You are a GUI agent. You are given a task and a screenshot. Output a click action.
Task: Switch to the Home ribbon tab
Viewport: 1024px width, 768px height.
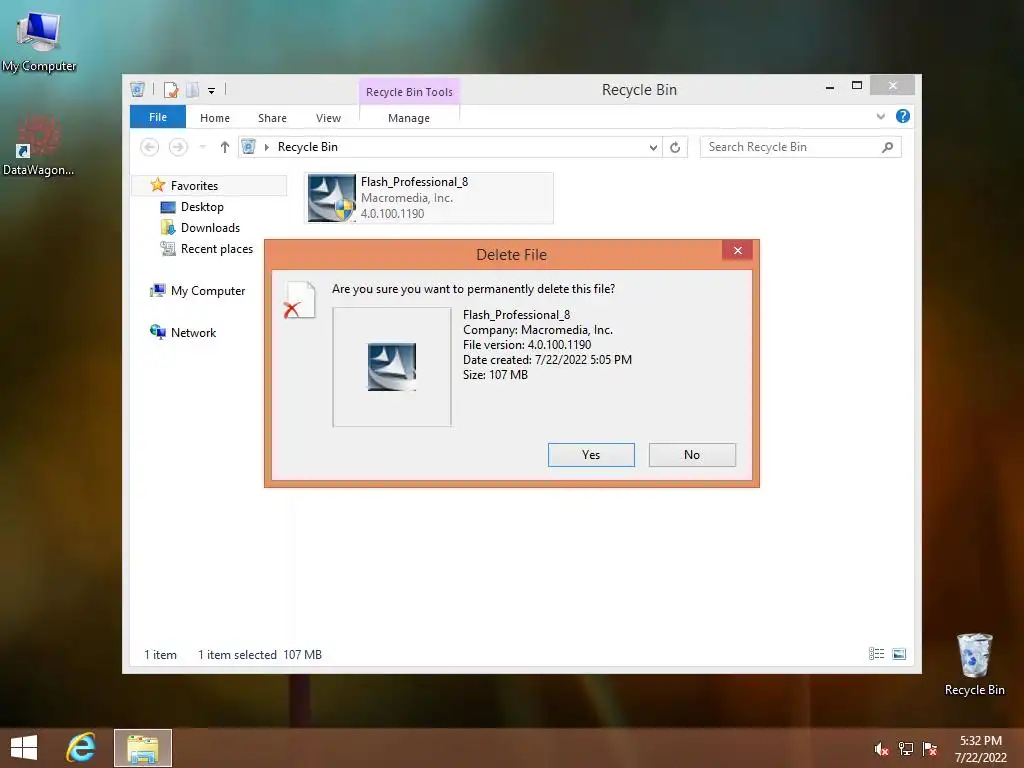(215, 118)
